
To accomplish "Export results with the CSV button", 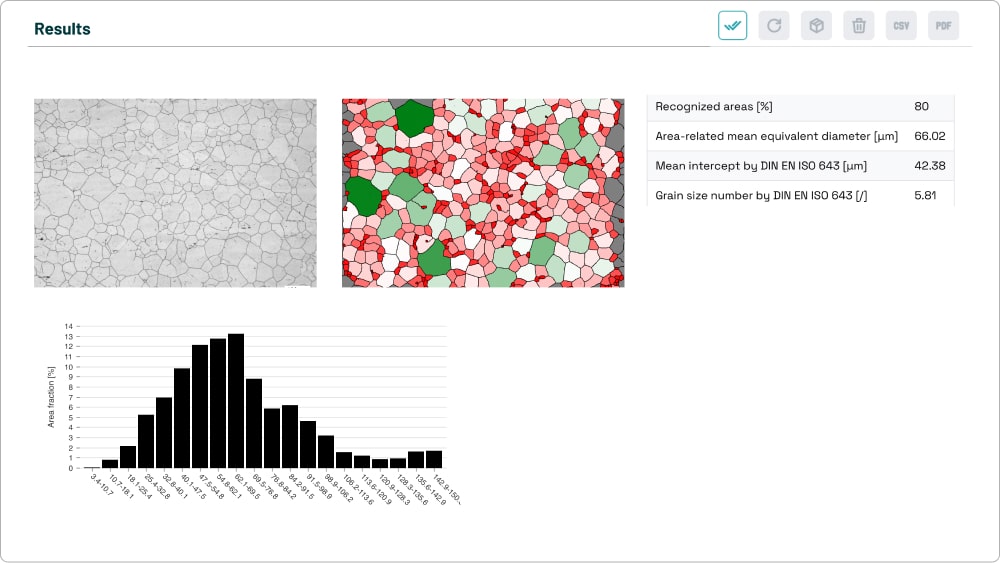I will [901, 26].
